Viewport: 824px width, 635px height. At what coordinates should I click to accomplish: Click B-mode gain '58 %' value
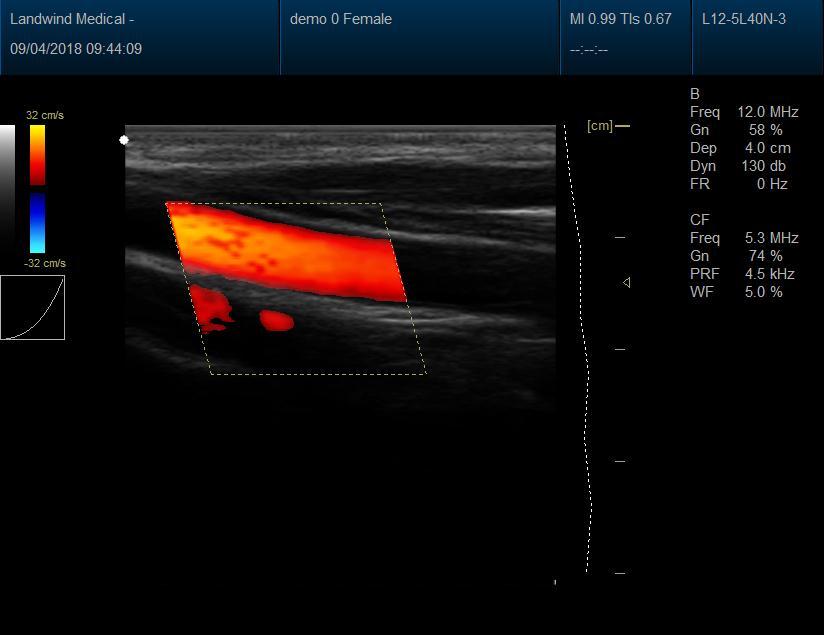point(766,130)
